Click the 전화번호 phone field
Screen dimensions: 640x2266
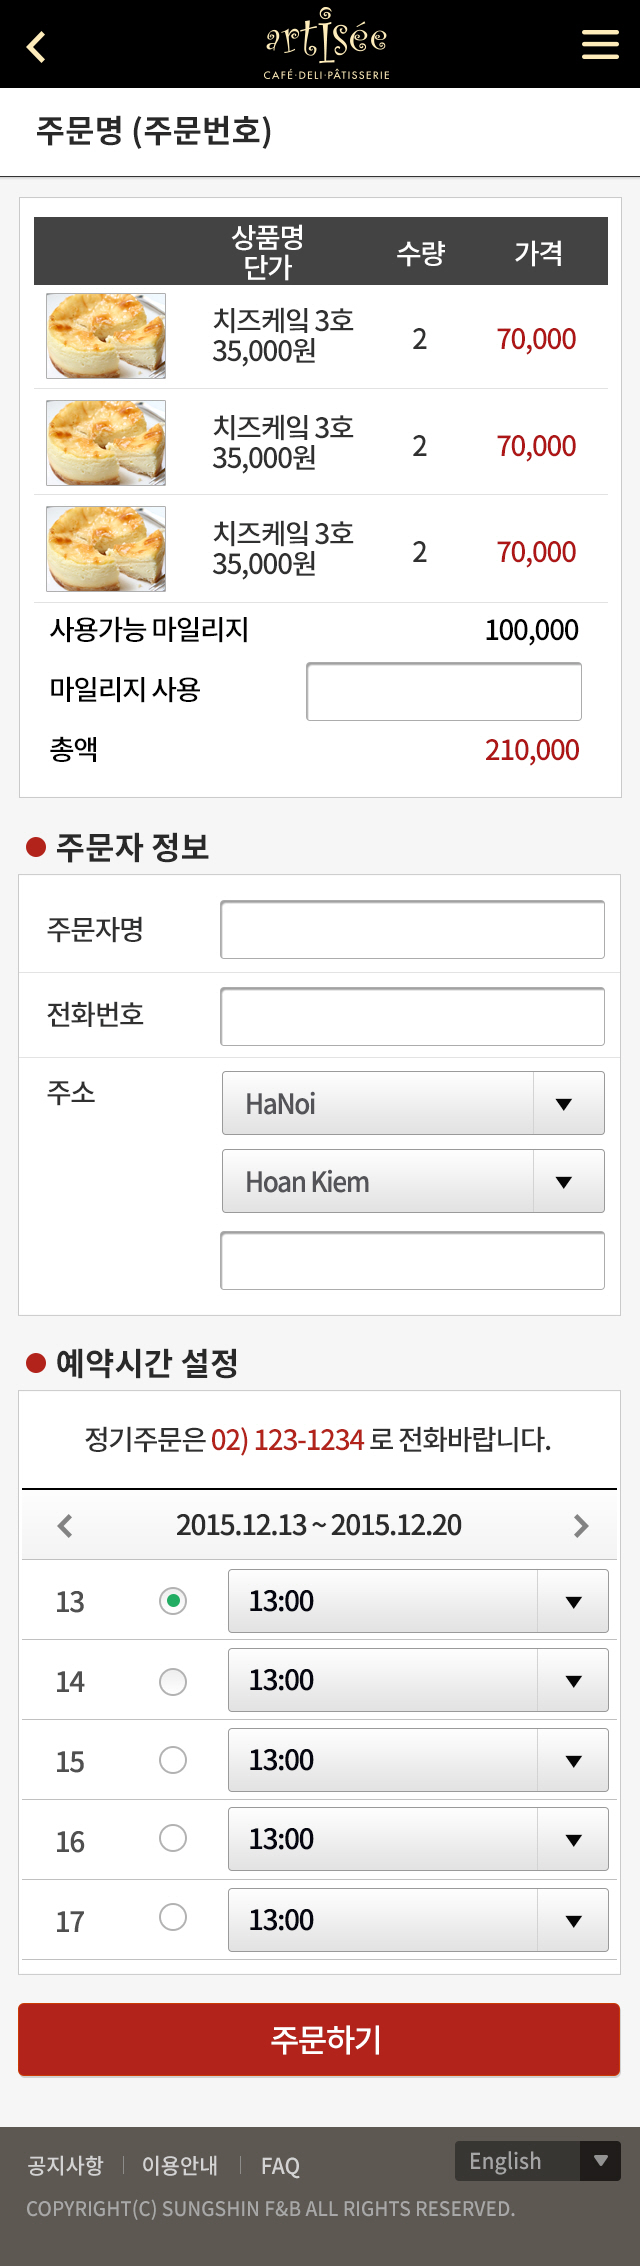412,1016
